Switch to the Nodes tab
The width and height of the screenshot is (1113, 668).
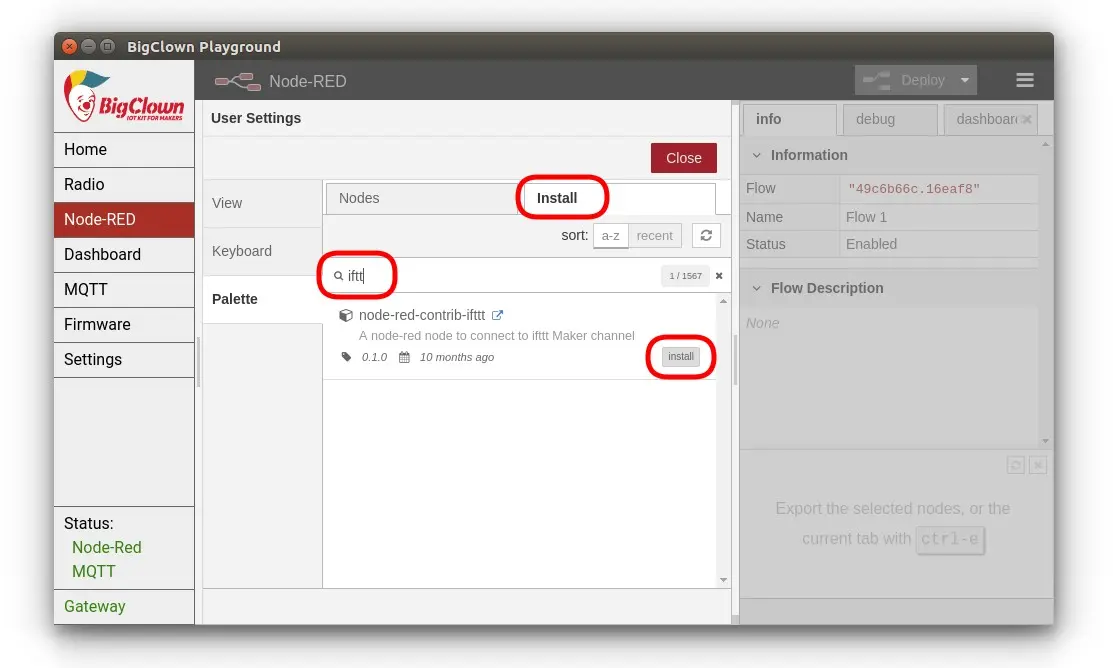[x=423, y=198]
